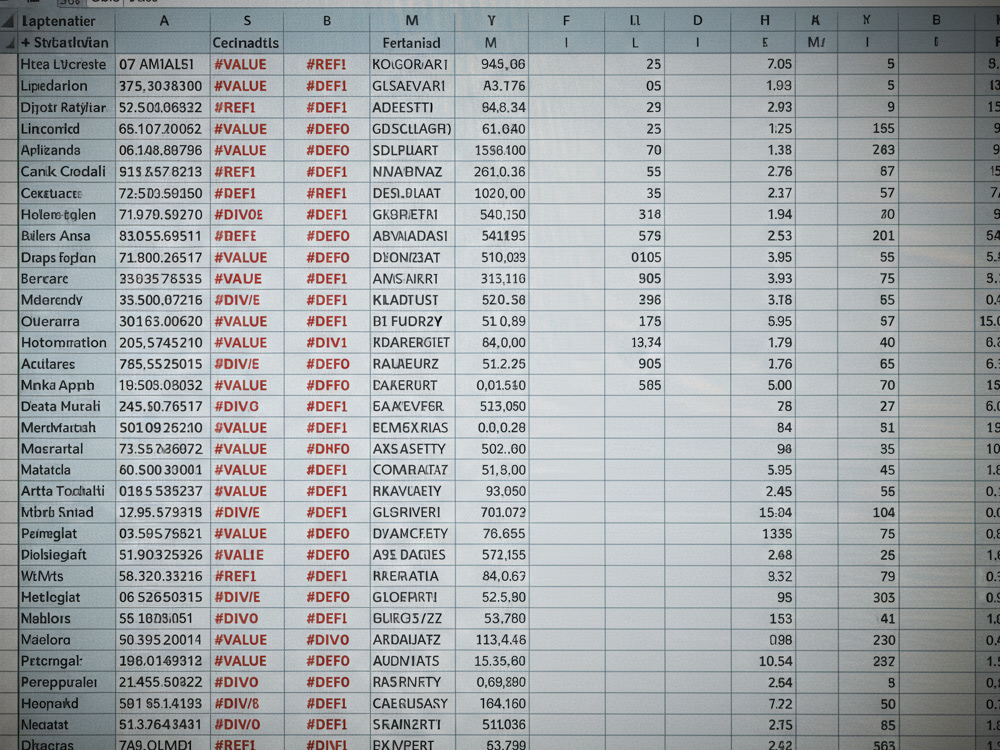
Task: Click the value 205,5745210
Action: pos(160,342)
